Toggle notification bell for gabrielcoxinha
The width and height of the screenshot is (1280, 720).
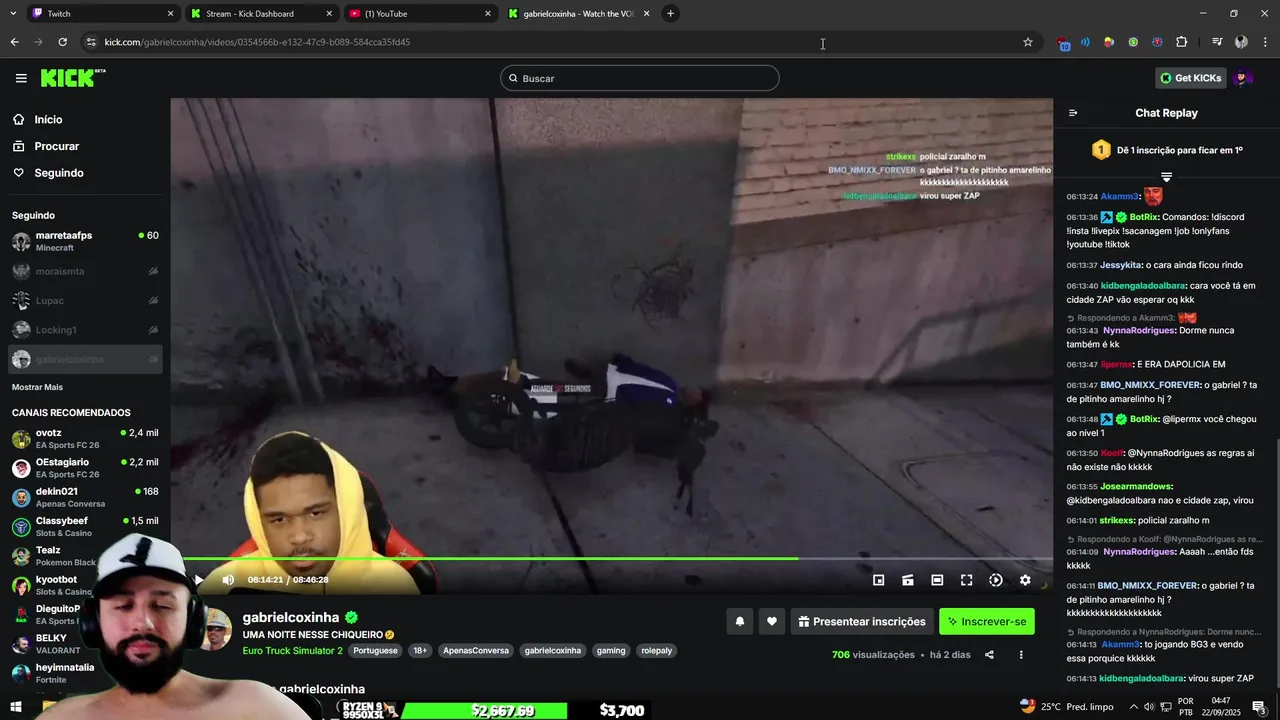(740, 621)
